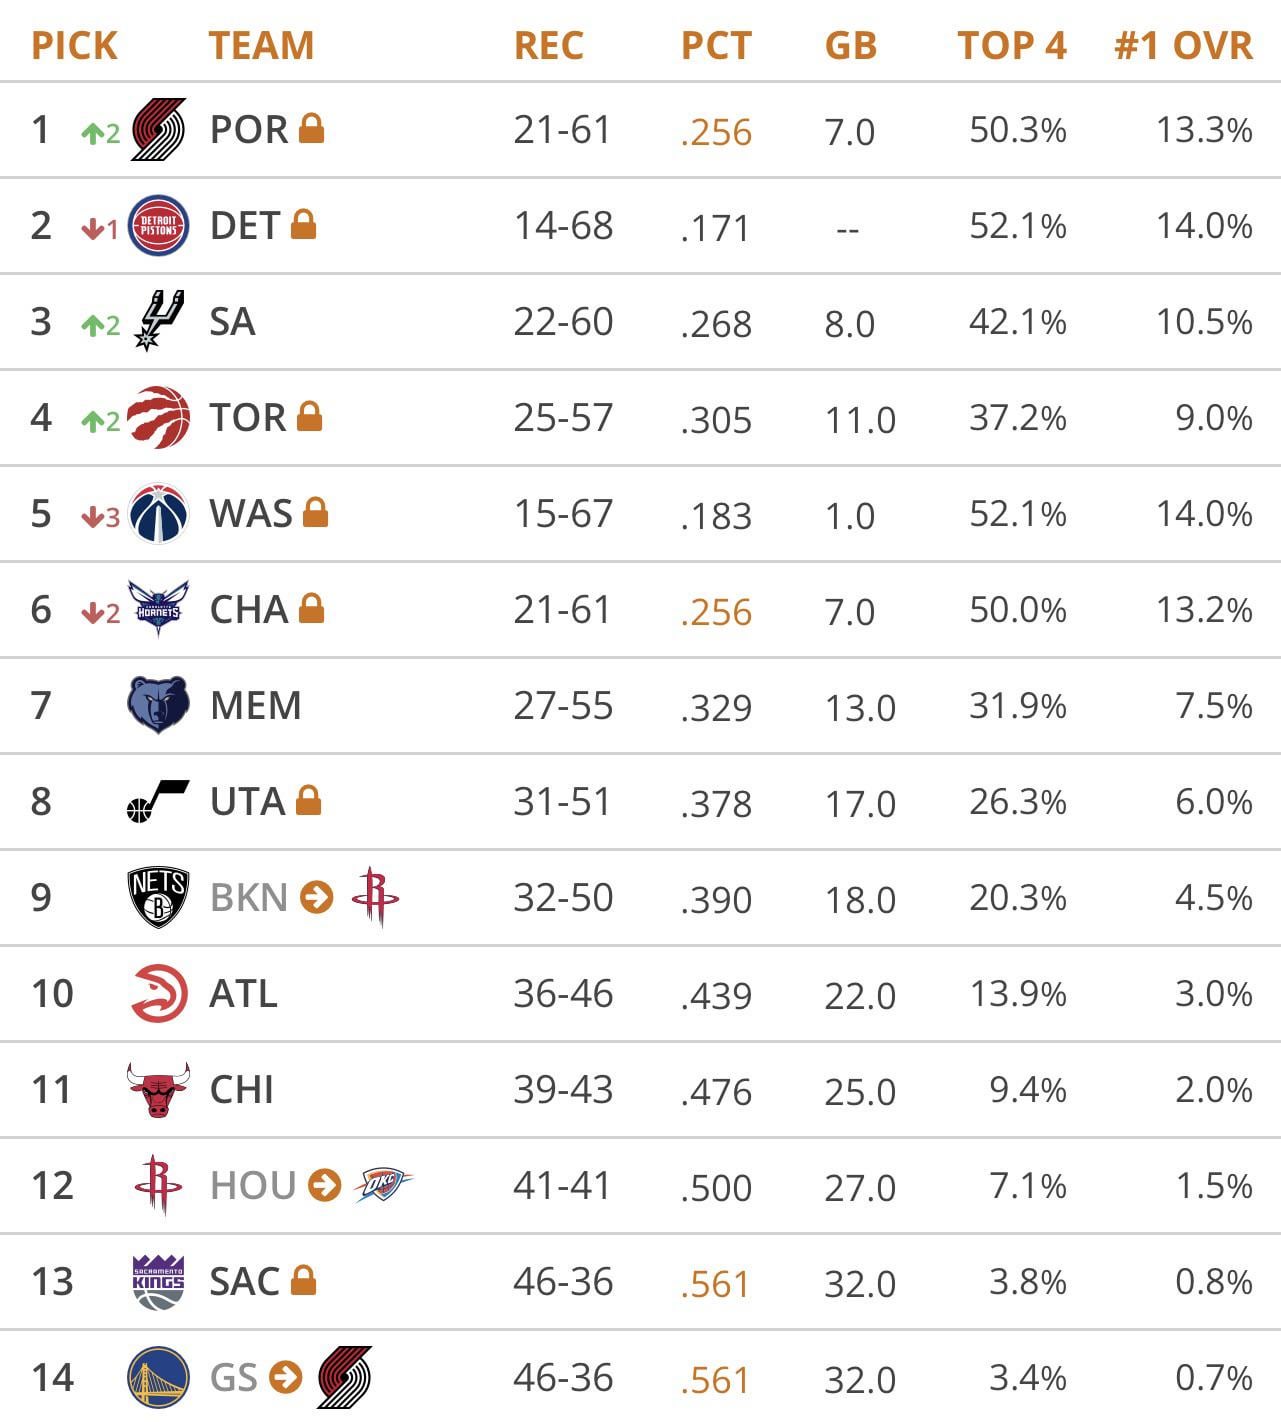
Task: Open the Washington Wizards logo
Action: (158, 513)
